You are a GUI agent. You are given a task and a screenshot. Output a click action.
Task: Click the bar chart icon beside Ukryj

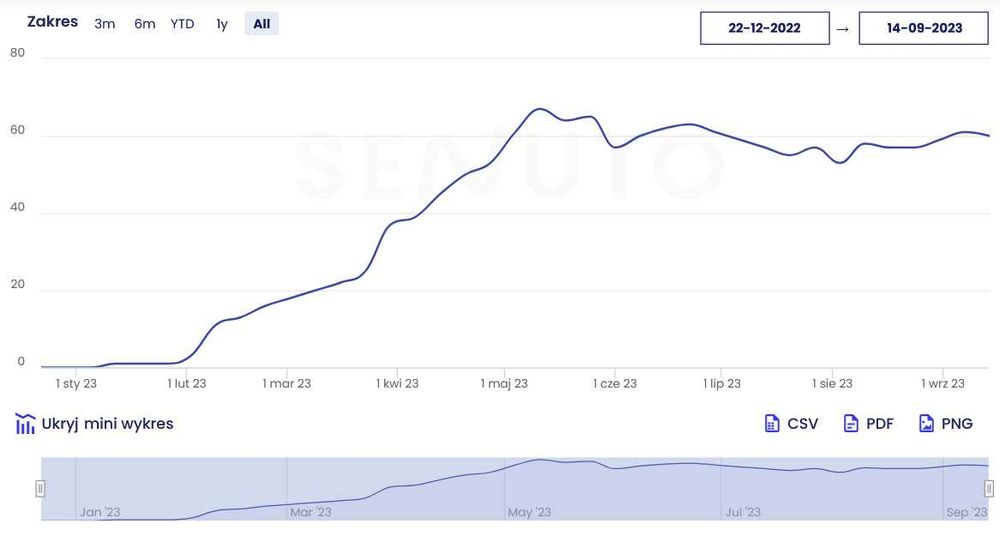click(25, 424)
